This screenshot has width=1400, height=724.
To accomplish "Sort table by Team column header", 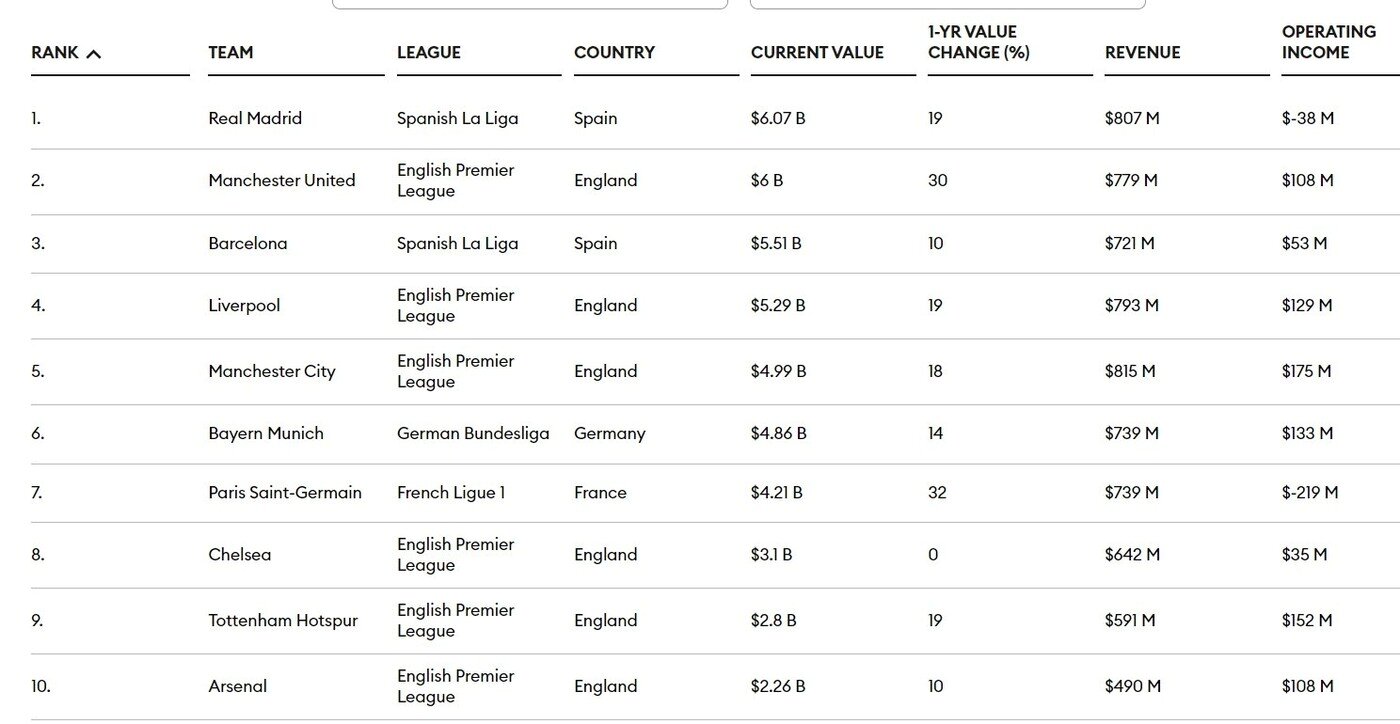I will 231,53.
